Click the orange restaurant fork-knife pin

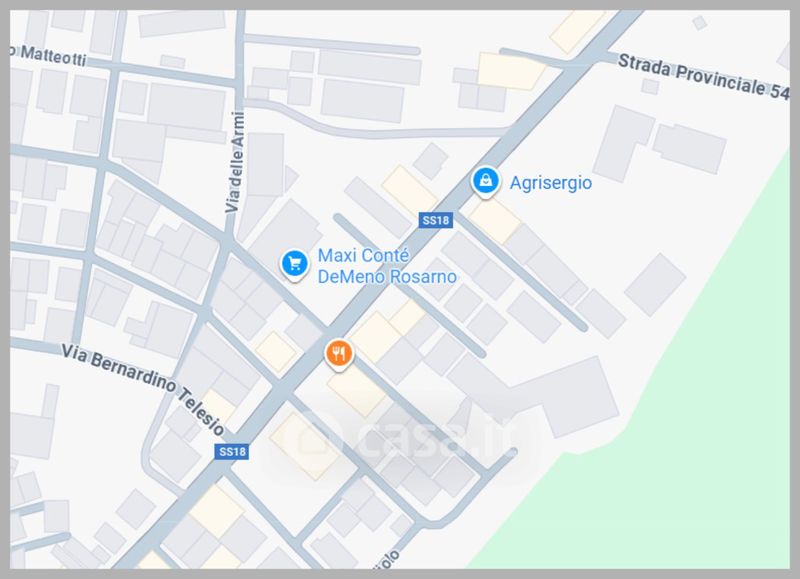(339, 354)
